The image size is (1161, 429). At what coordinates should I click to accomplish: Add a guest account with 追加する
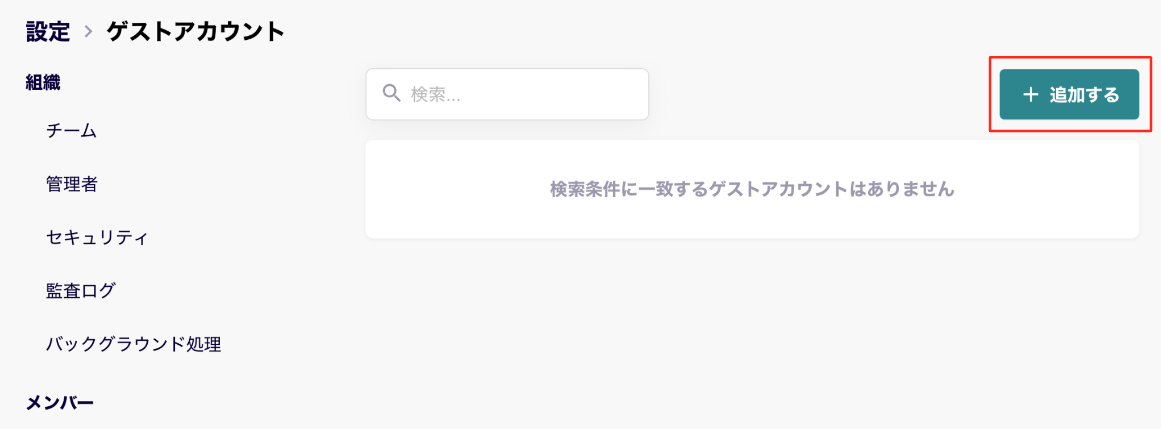[x=1069, y=94]
